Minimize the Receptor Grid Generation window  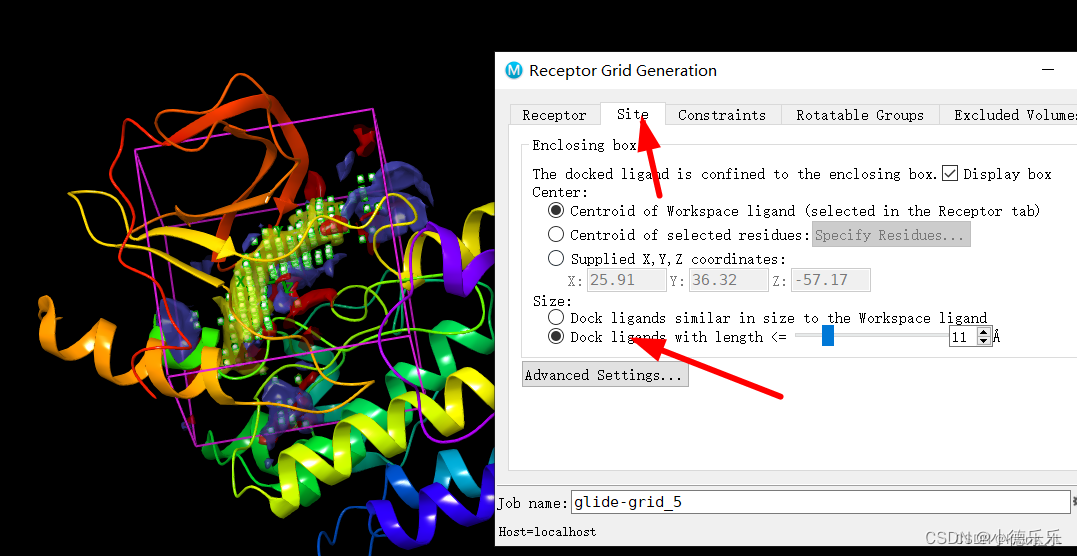1047,70
